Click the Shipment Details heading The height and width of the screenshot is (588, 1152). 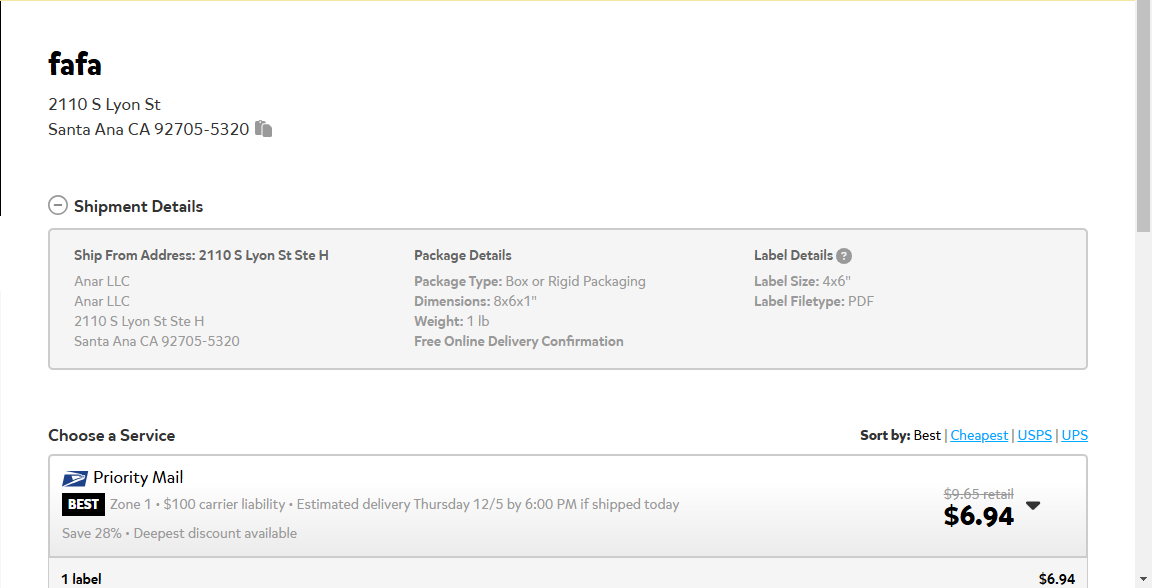point(138,207)
